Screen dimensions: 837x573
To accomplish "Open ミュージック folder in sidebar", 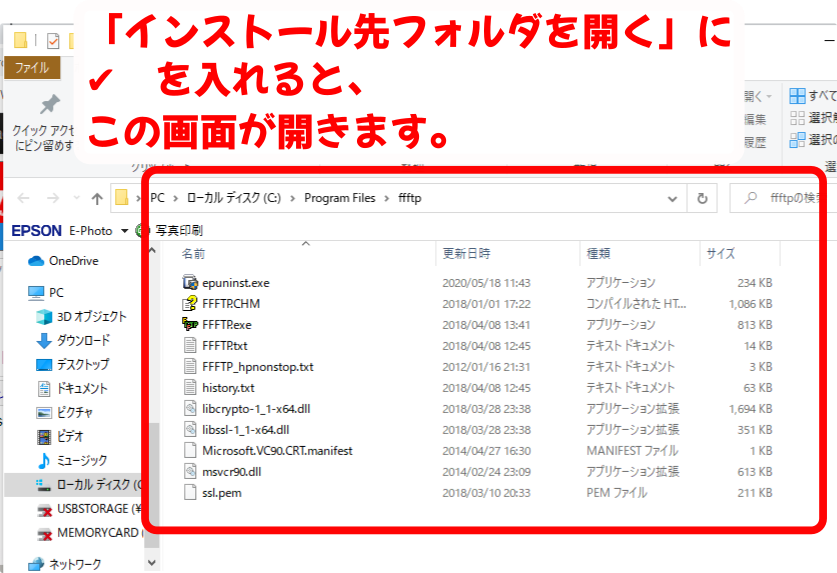I will click(72, 460).
